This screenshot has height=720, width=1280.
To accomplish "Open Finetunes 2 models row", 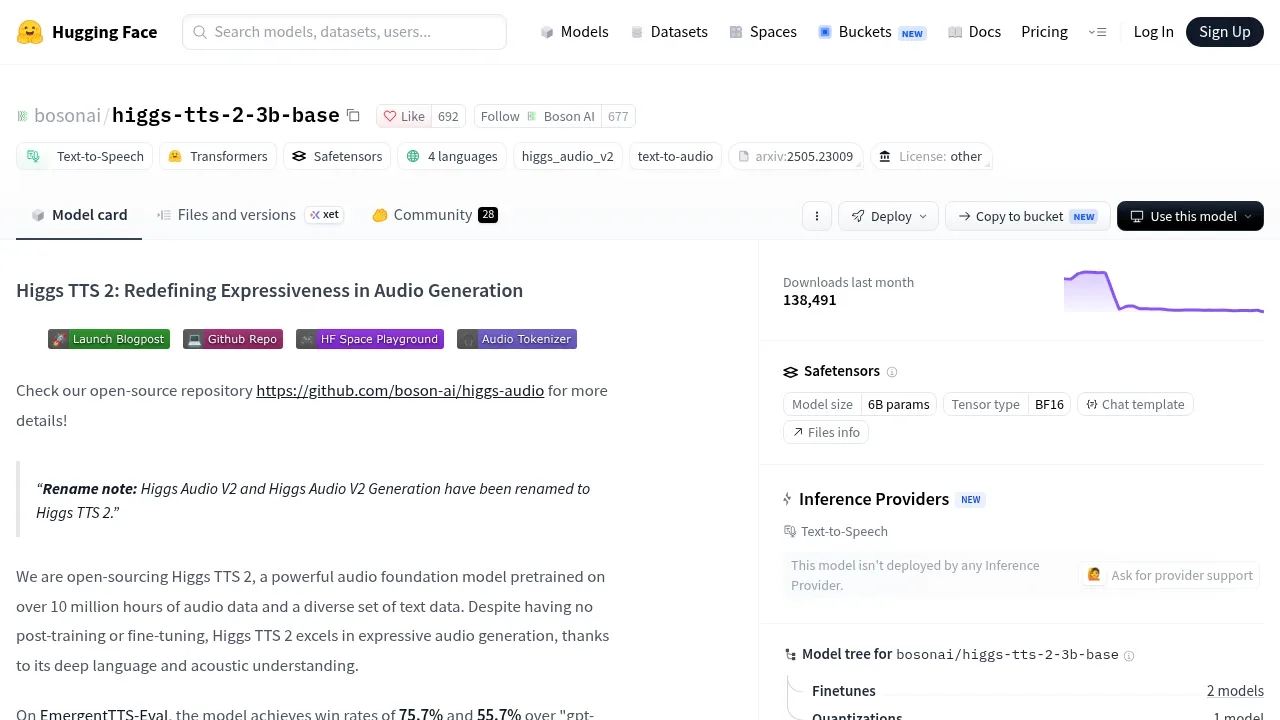I will click(1038, 691).
